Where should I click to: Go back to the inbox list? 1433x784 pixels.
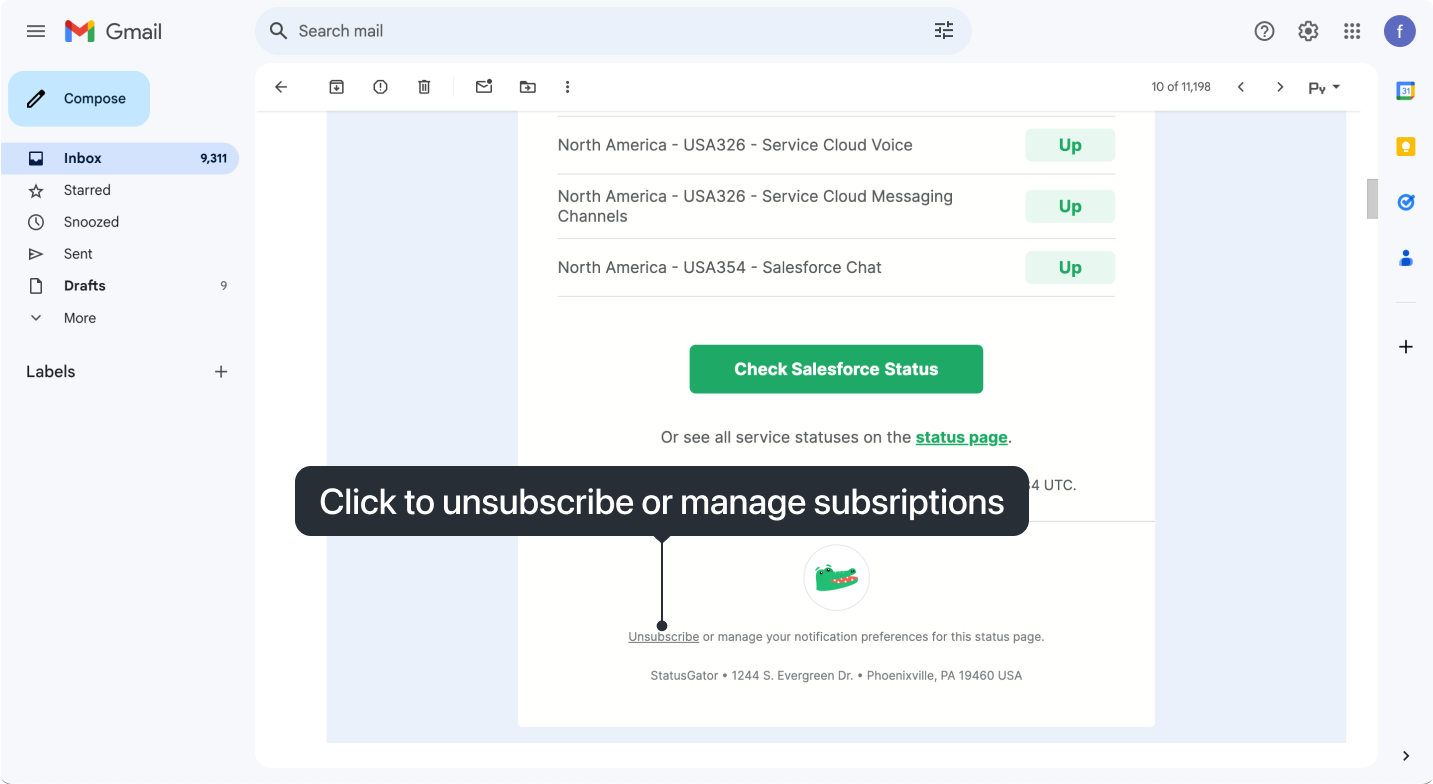[x=281, y=87]
